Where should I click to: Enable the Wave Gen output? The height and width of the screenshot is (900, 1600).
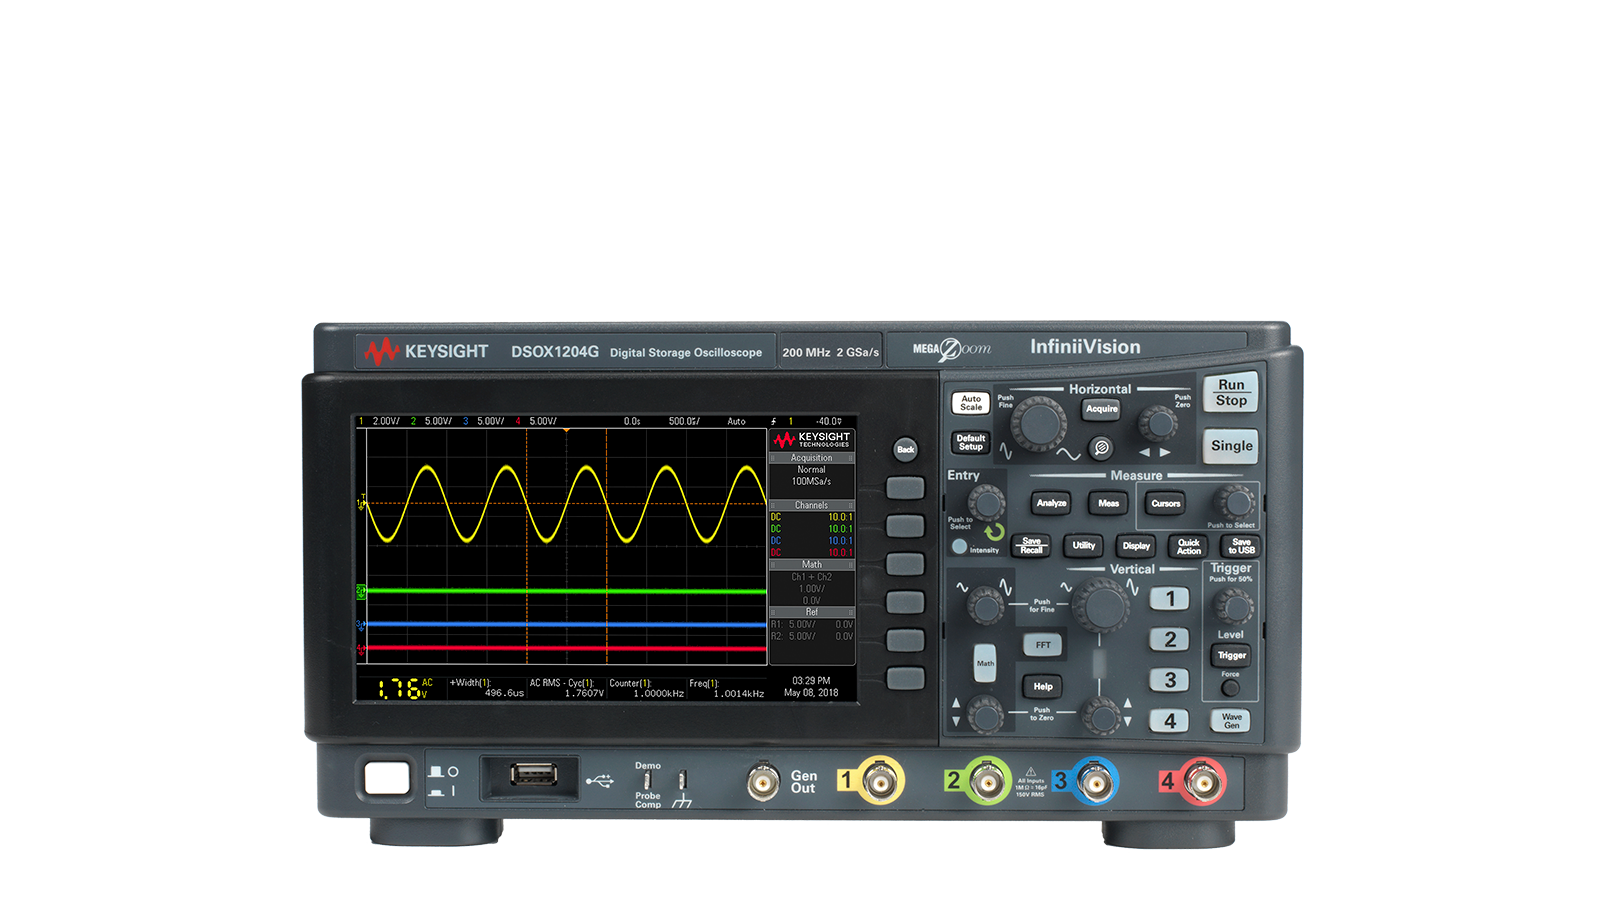(1232, 719)
